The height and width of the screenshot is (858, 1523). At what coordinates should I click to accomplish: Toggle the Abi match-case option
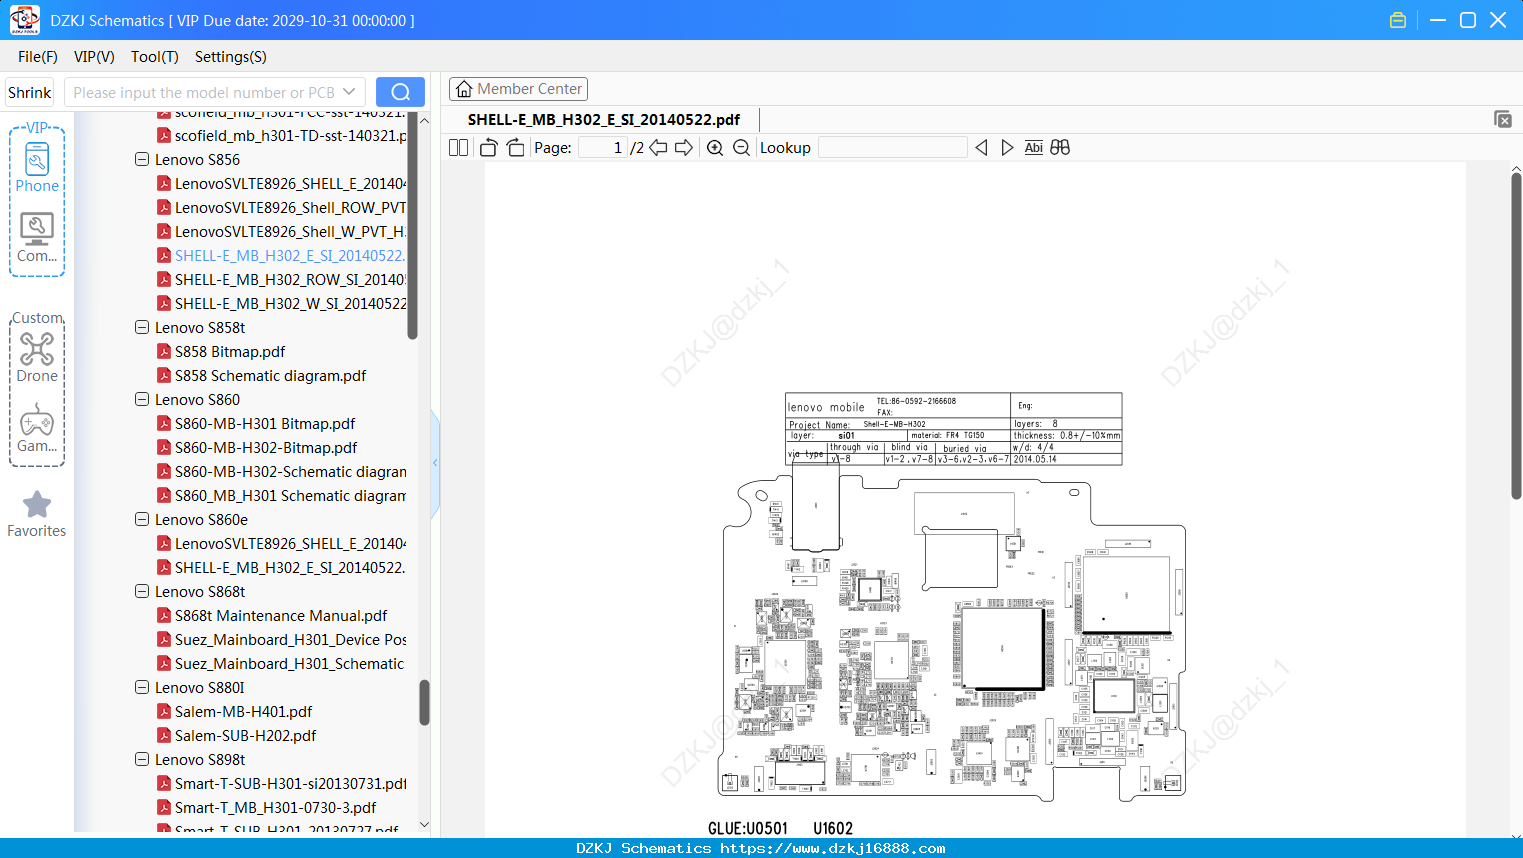click(1034, 148)
